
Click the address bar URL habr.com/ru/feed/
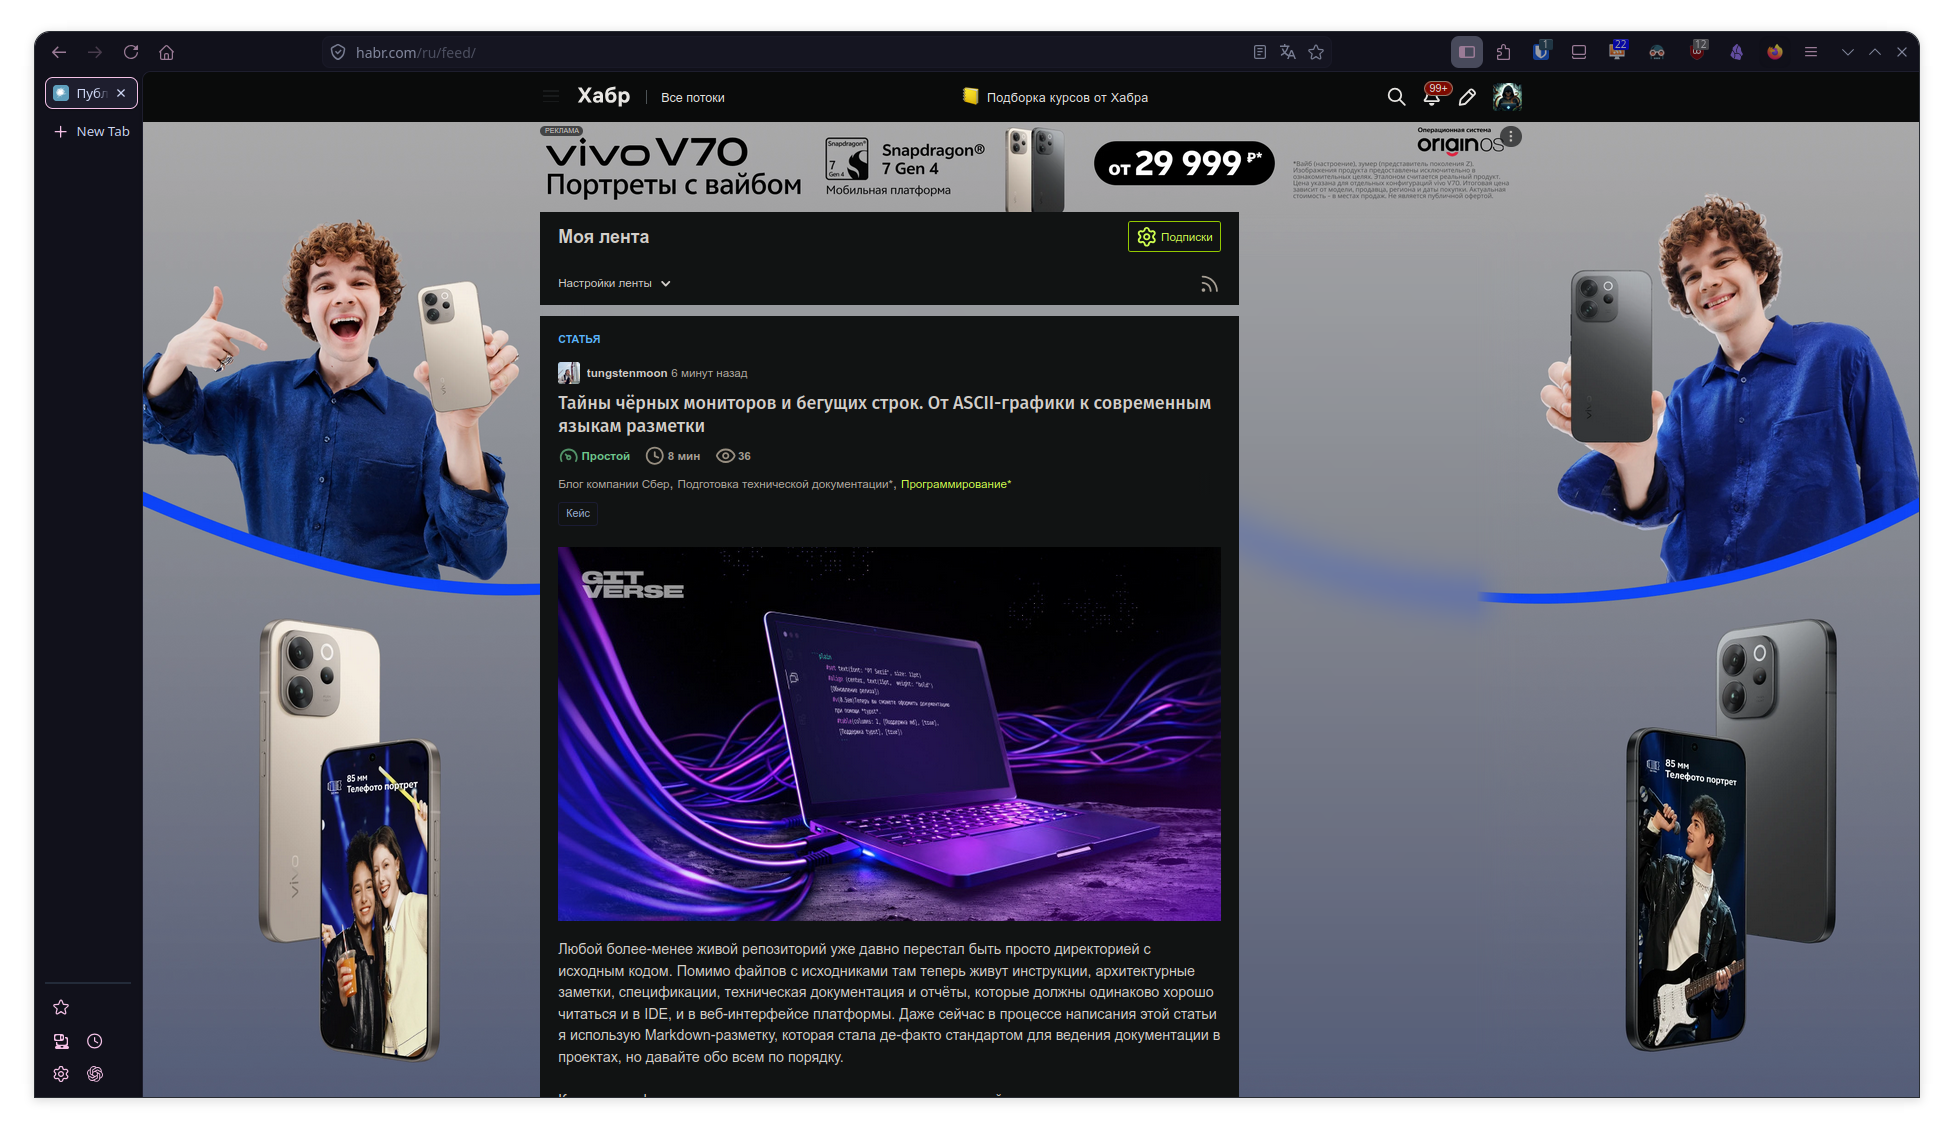coord(416,53)
